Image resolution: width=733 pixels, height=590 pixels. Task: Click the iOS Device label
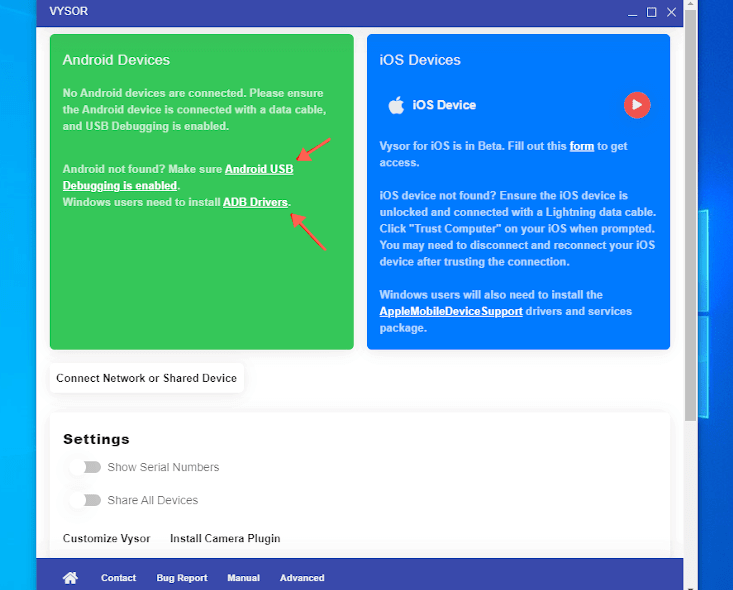444,105
